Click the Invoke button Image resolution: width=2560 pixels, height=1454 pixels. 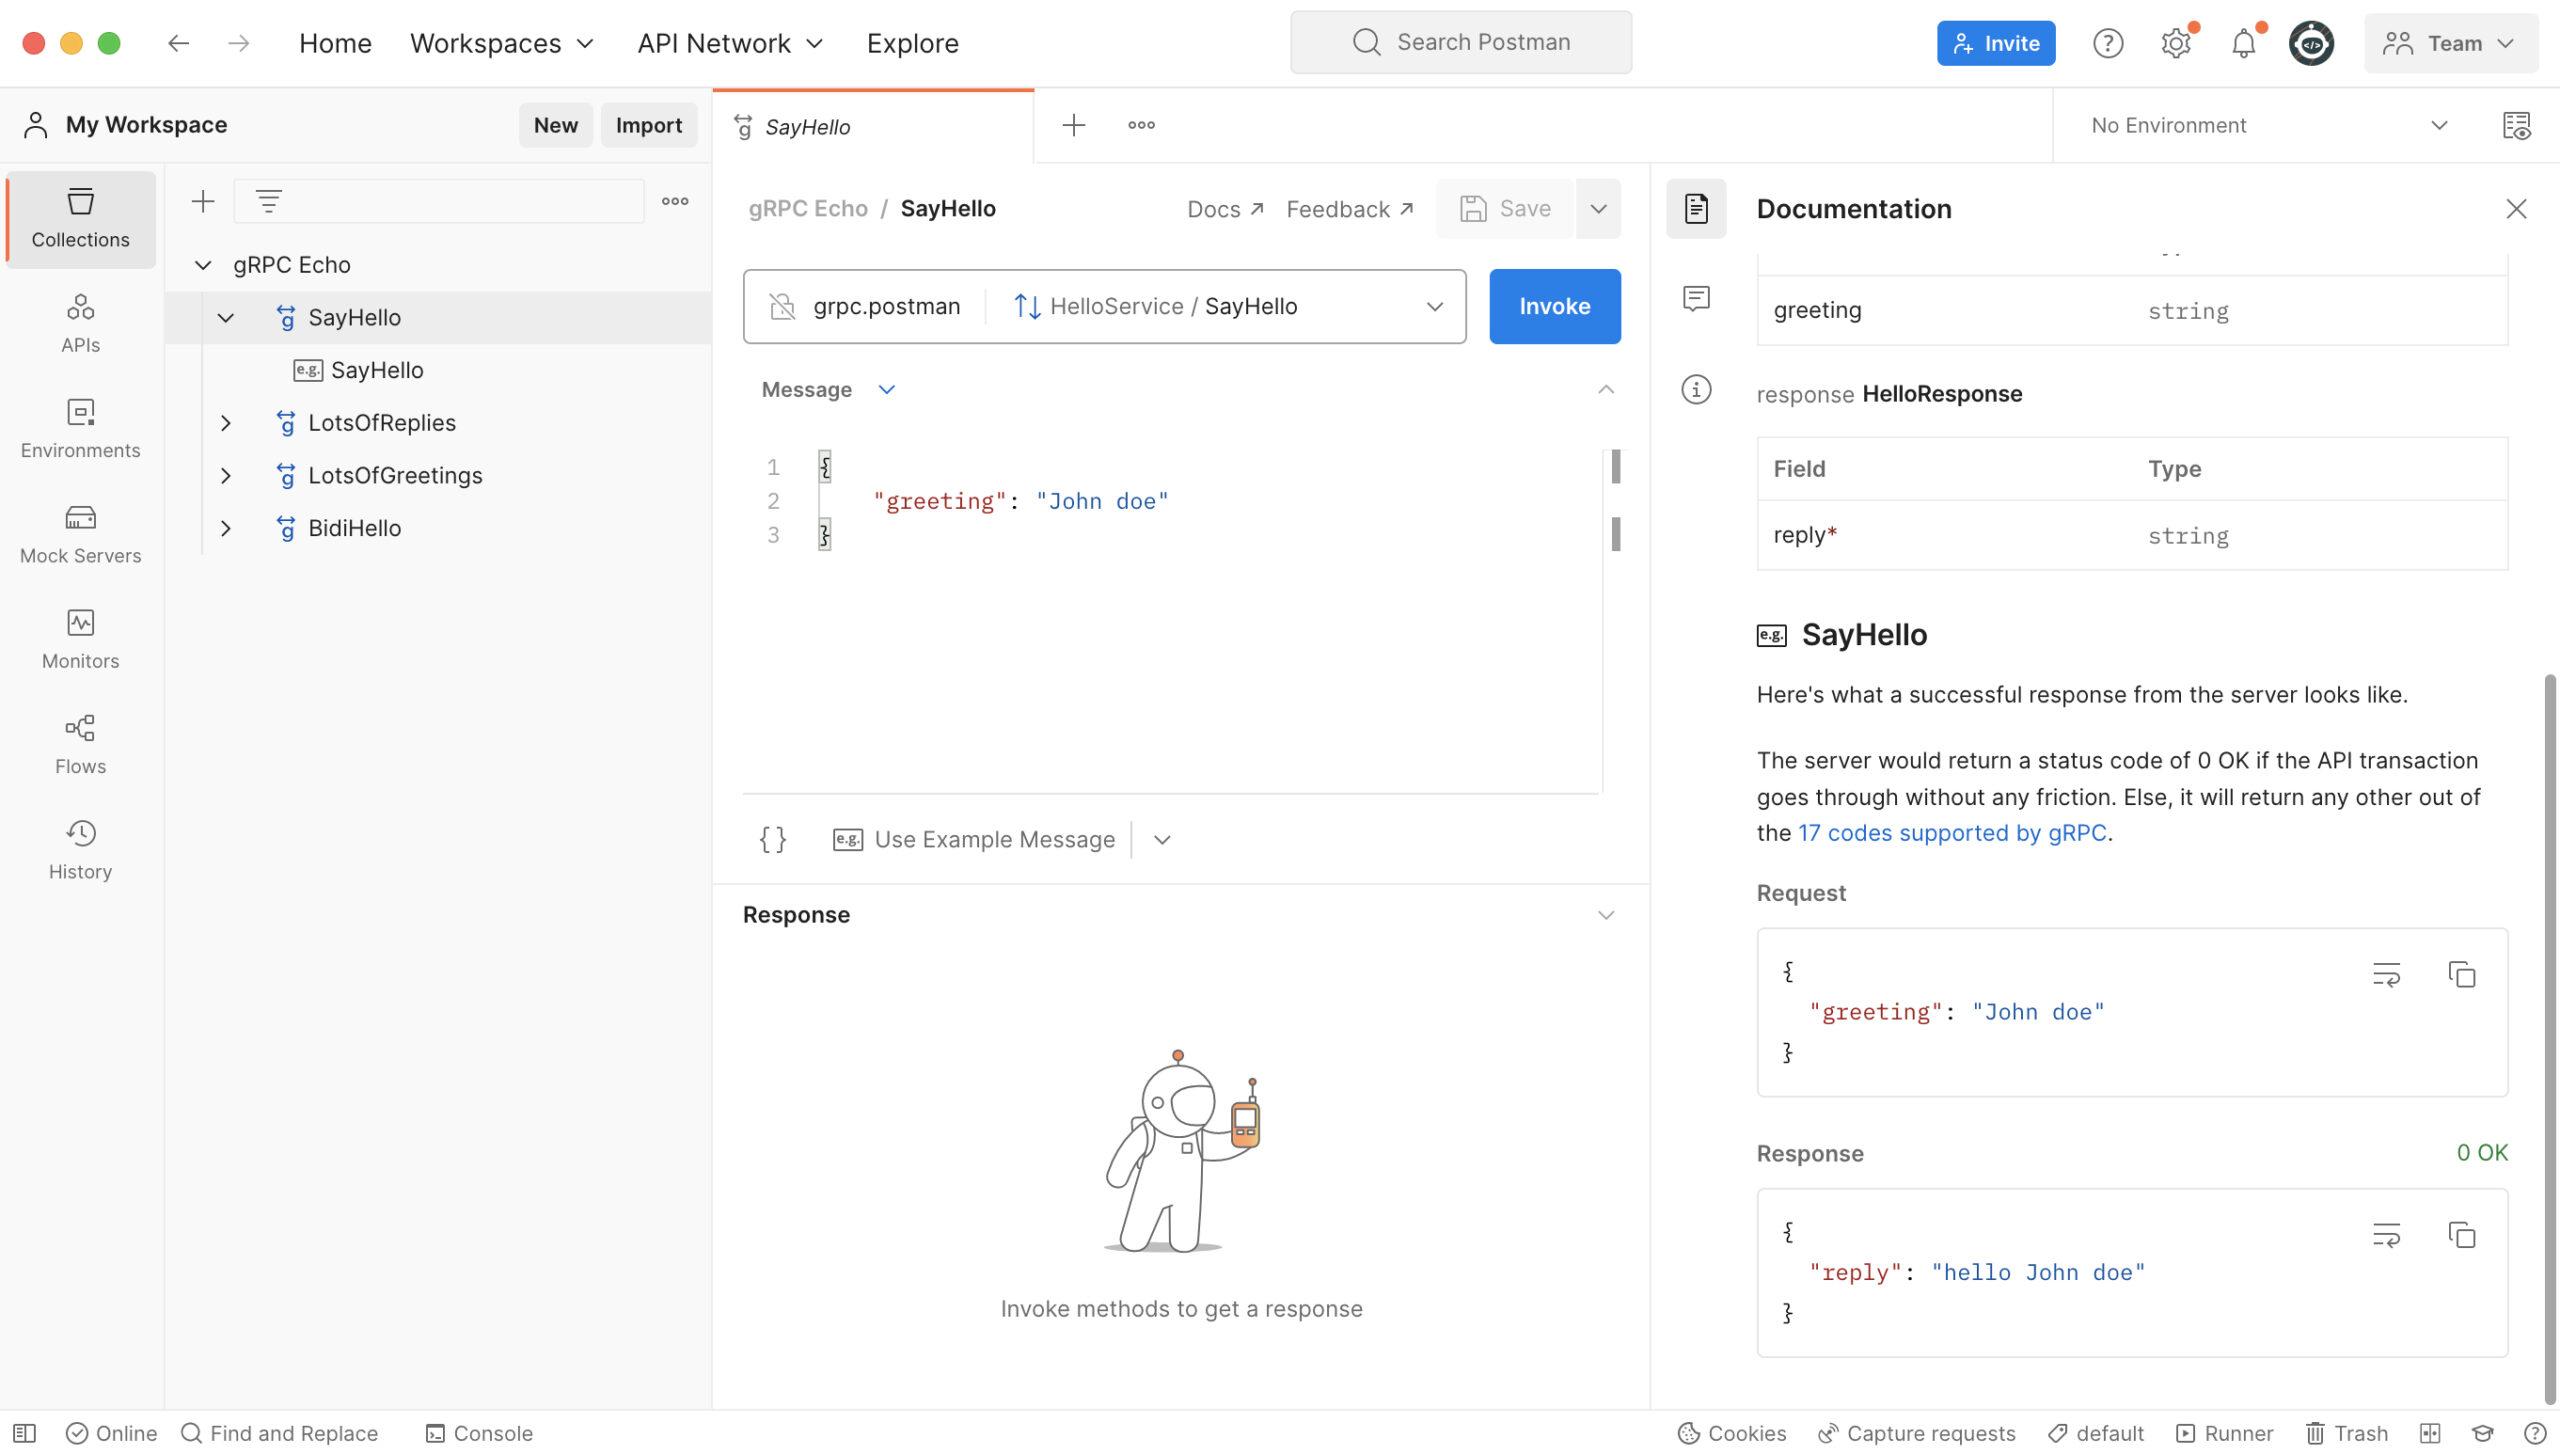tap(1554, 306)
